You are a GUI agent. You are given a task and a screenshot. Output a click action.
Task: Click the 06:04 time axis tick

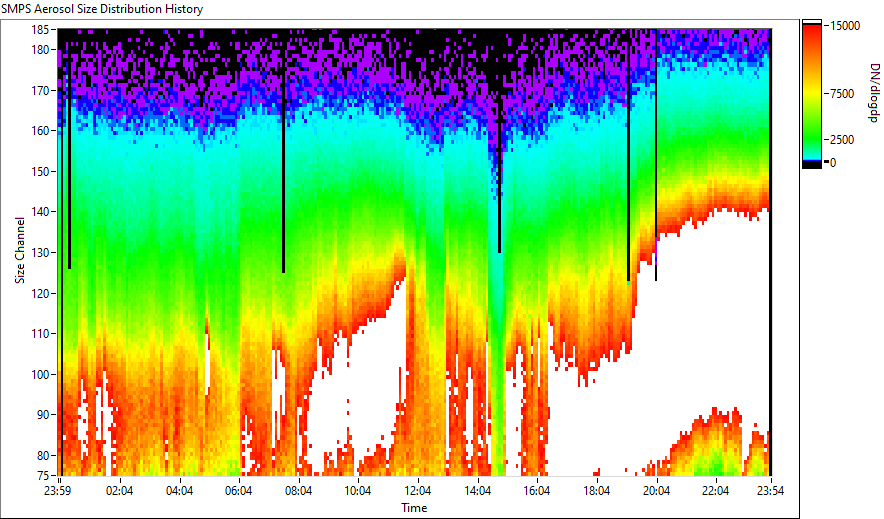pos(238,491)
